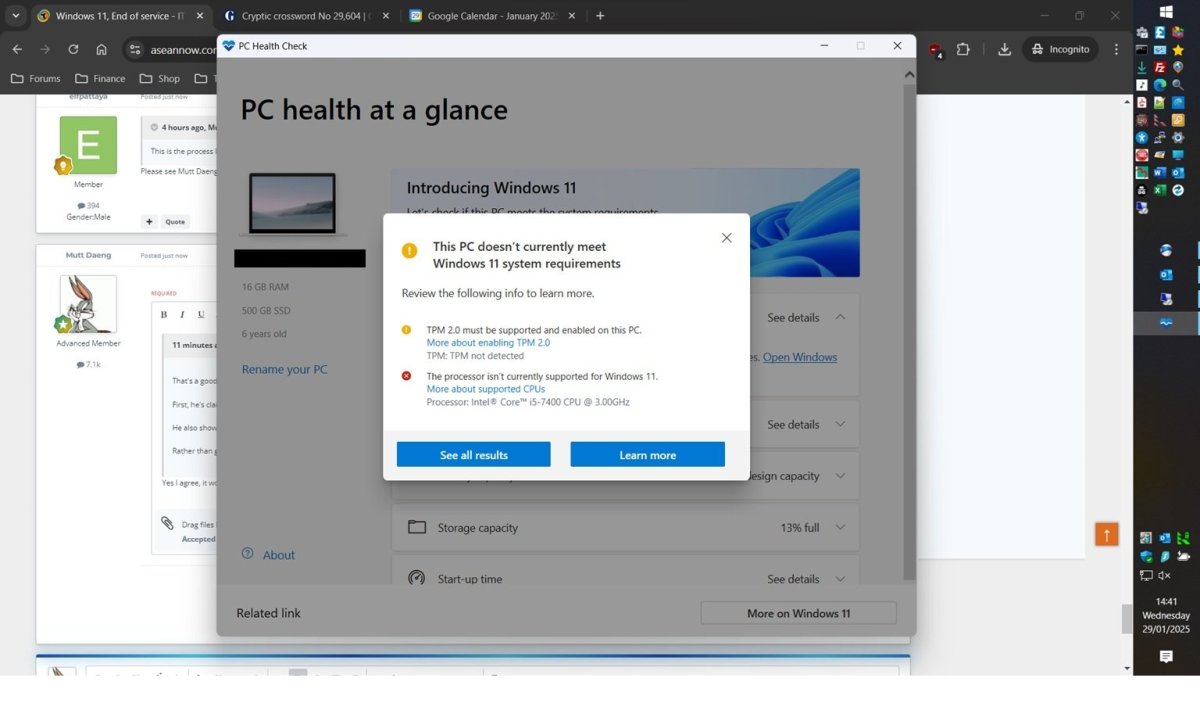1200x721 pixels.
Task: Switch to the Windows 11, End of service tab
Action: [x=120, y=16]
